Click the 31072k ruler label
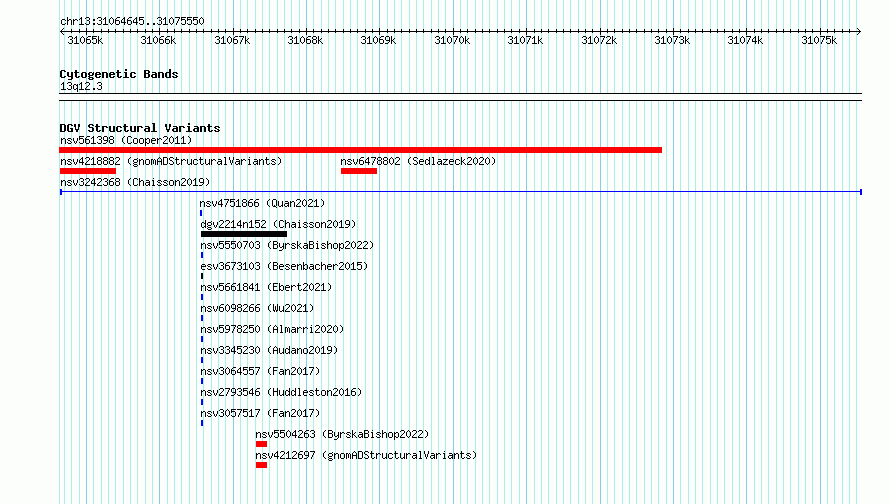Image resolution: width=890 pixels, height=504 pixels. 599,40
